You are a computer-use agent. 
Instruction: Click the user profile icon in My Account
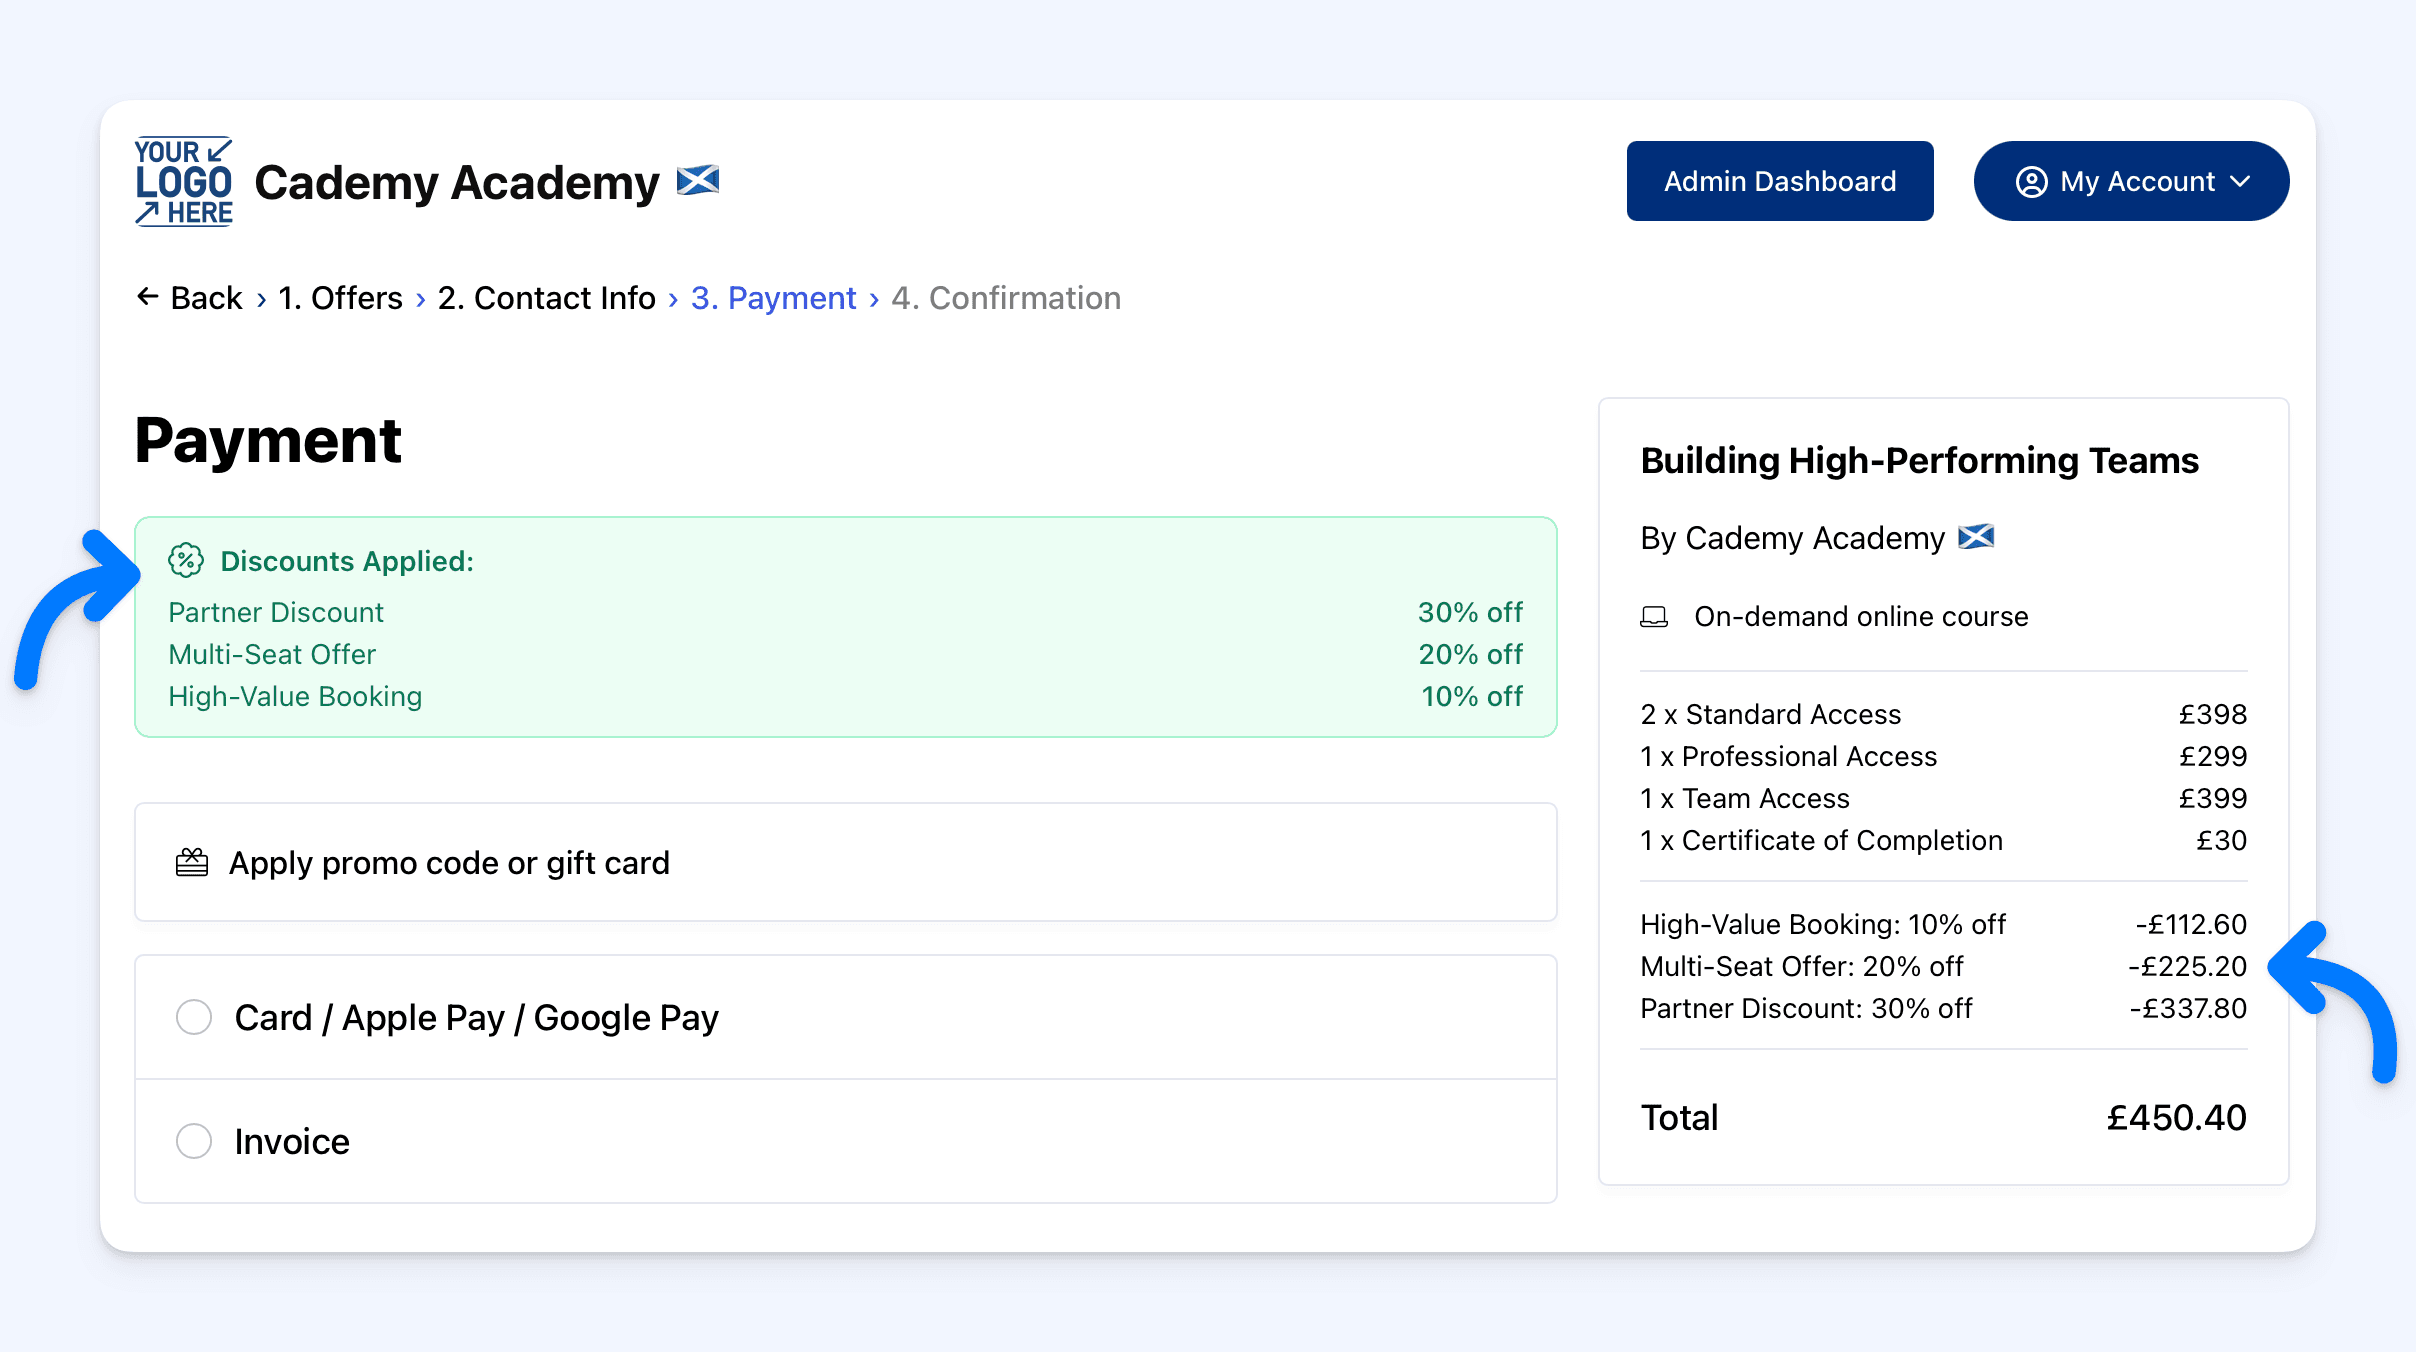tap(2031, 182)
